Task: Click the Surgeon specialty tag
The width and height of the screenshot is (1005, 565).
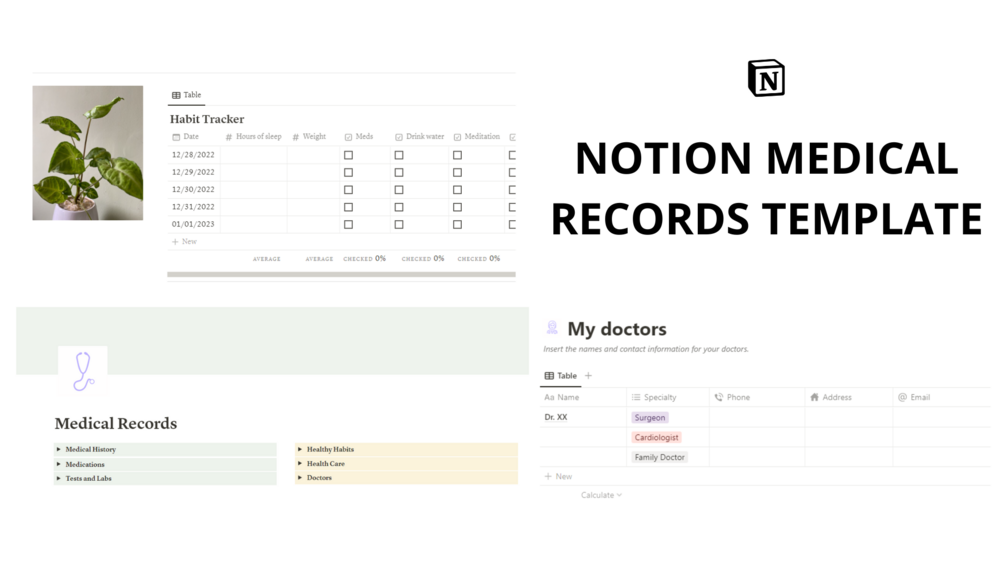Action: pos(650,418)
